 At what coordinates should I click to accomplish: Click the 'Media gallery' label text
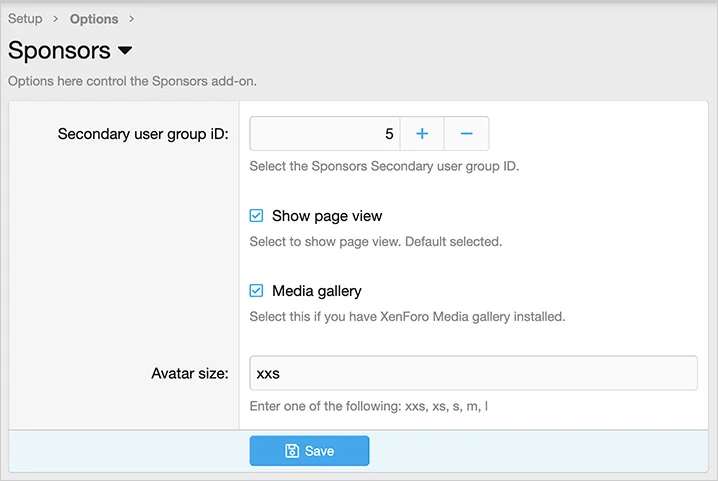317,291
